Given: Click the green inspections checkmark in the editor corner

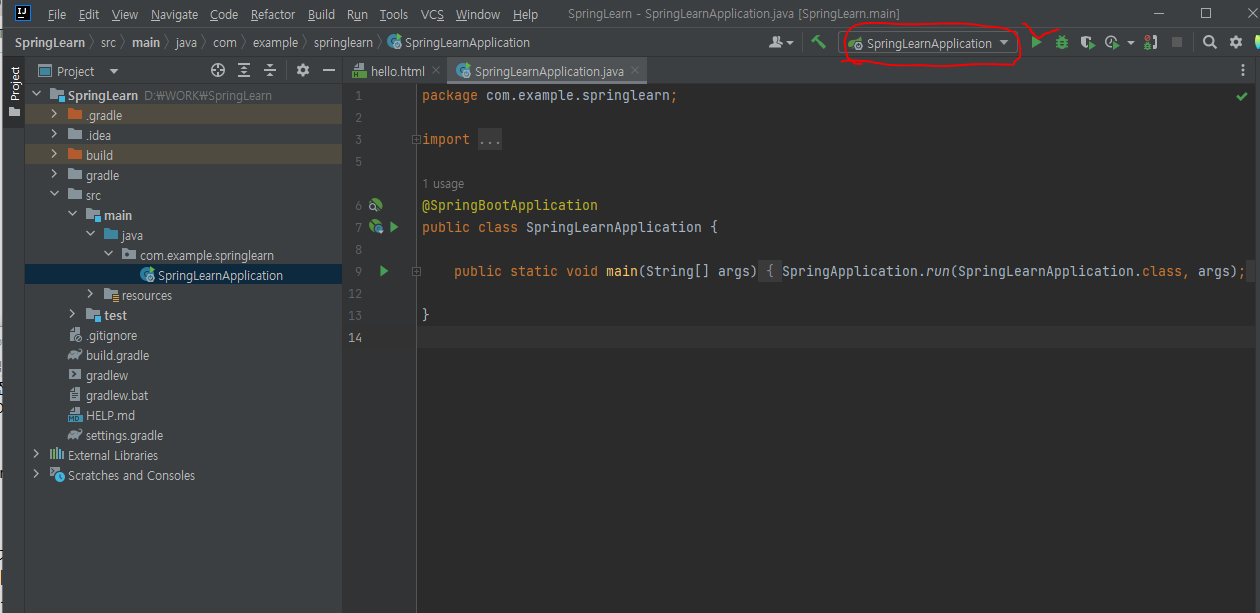Looking at the screenshot, I should pos(1242,96).
